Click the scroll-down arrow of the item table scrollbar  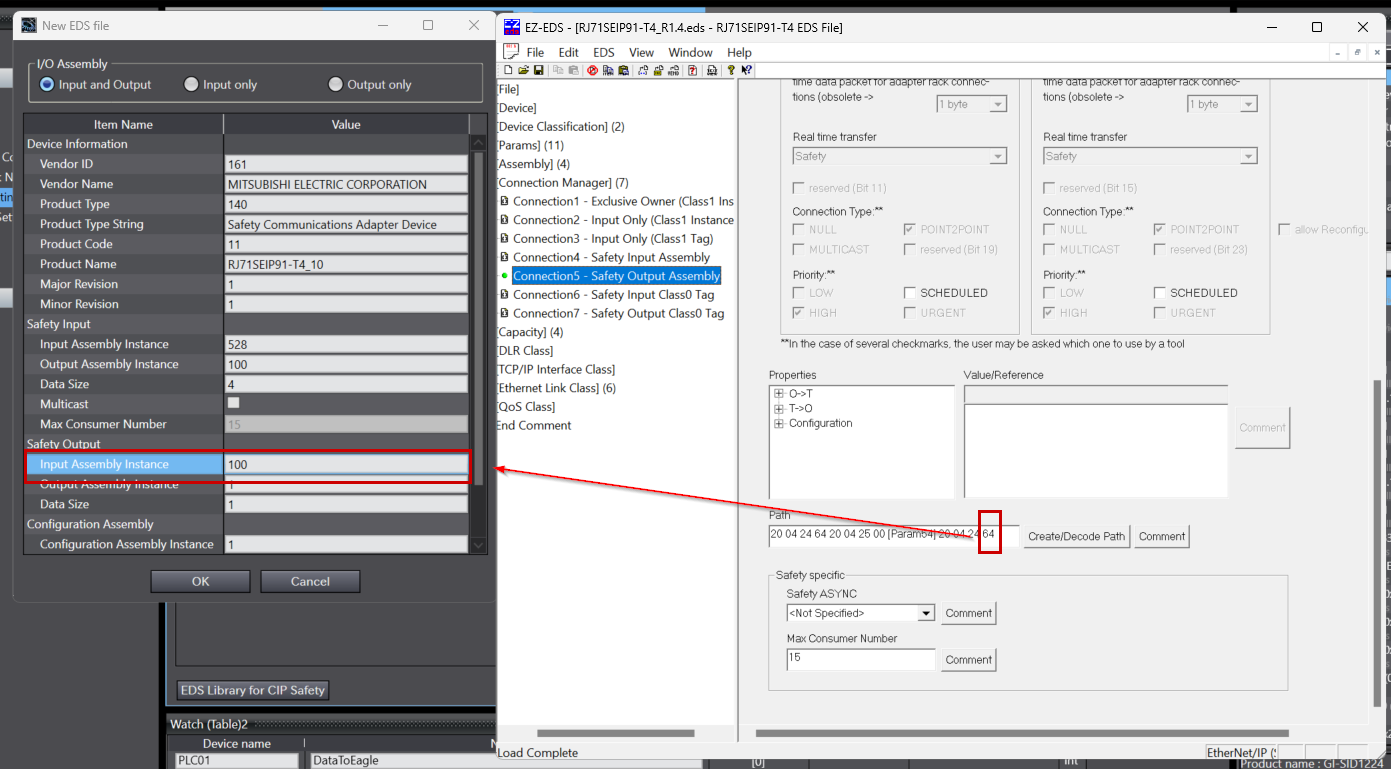(478, 545)
